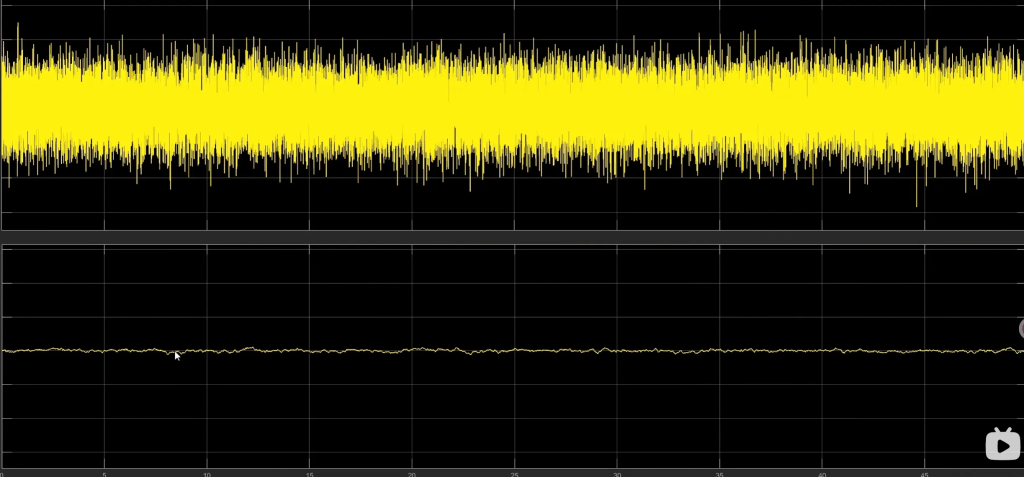The height and width of the screenshot is (477, 1024).
Task: Click the x-axis tick label 5
Action: coord(104,474)
